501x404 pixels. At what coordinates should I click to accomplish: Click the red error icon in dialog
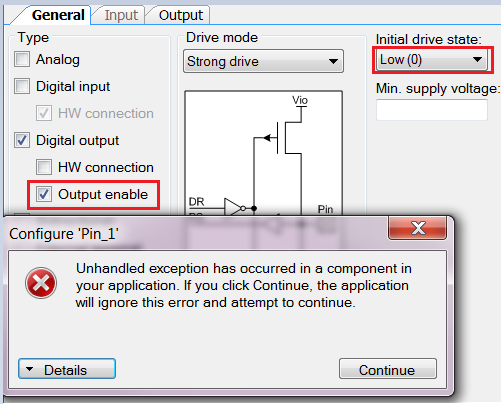[41, 283]
